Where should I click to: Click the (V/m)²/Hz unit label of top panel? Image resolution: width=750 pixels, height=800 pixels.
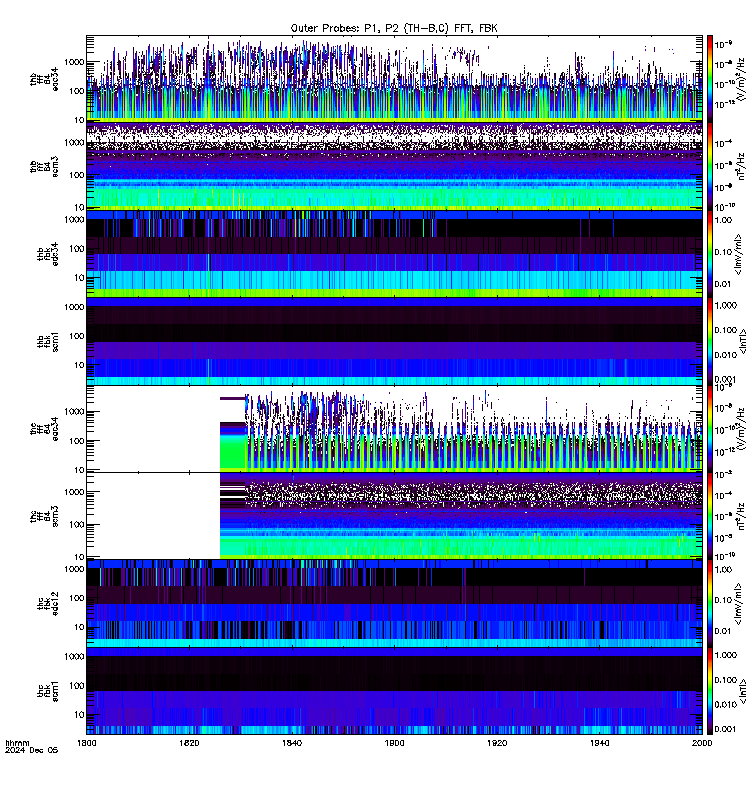point(741,79)
